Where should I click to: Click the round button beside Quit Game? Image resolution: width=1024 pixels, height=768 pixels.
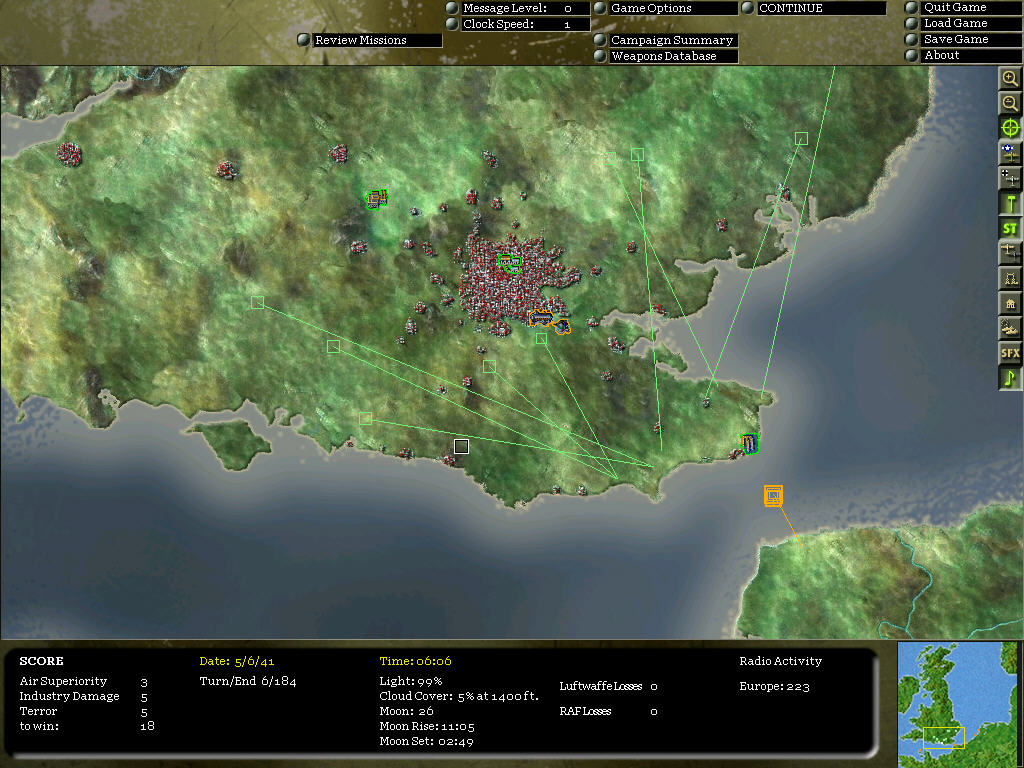click(912, 7)
